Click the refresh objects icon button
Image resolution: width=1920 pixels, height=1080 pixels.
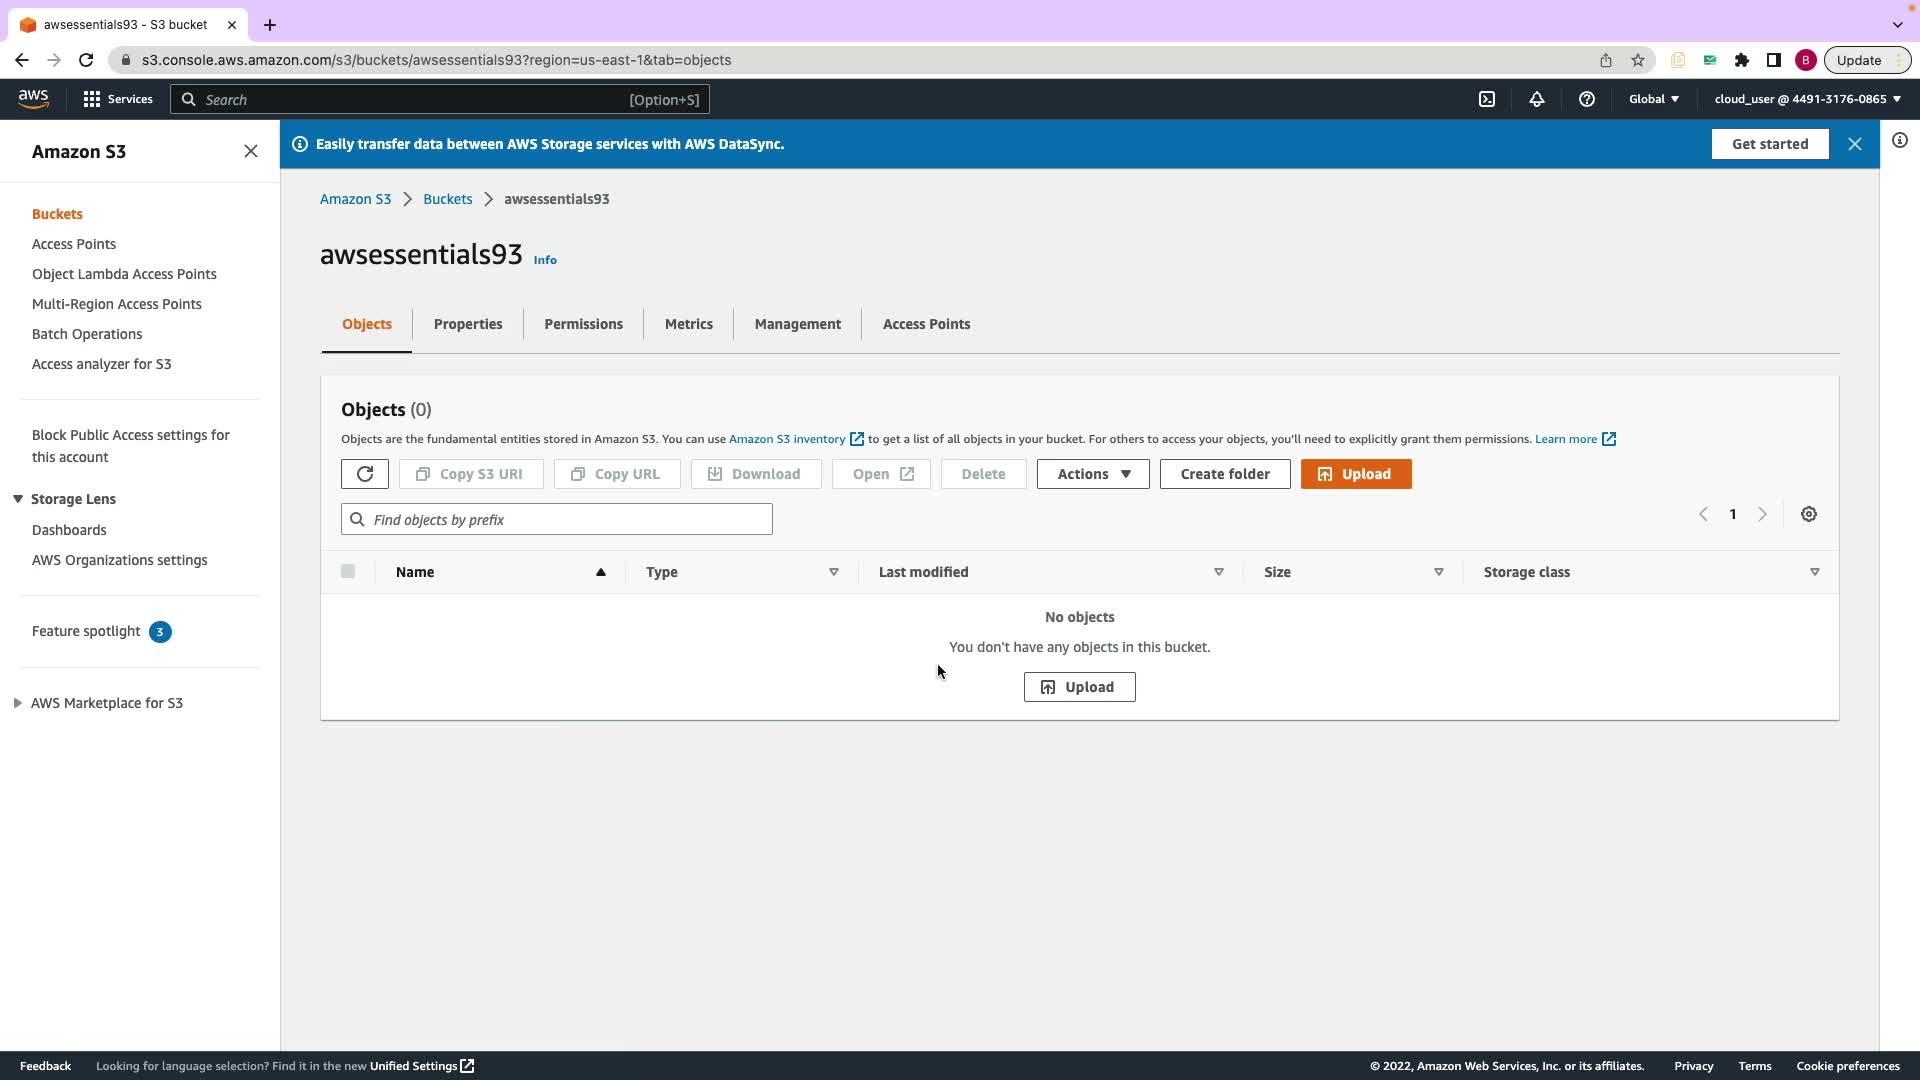click(x=365, y=474)
